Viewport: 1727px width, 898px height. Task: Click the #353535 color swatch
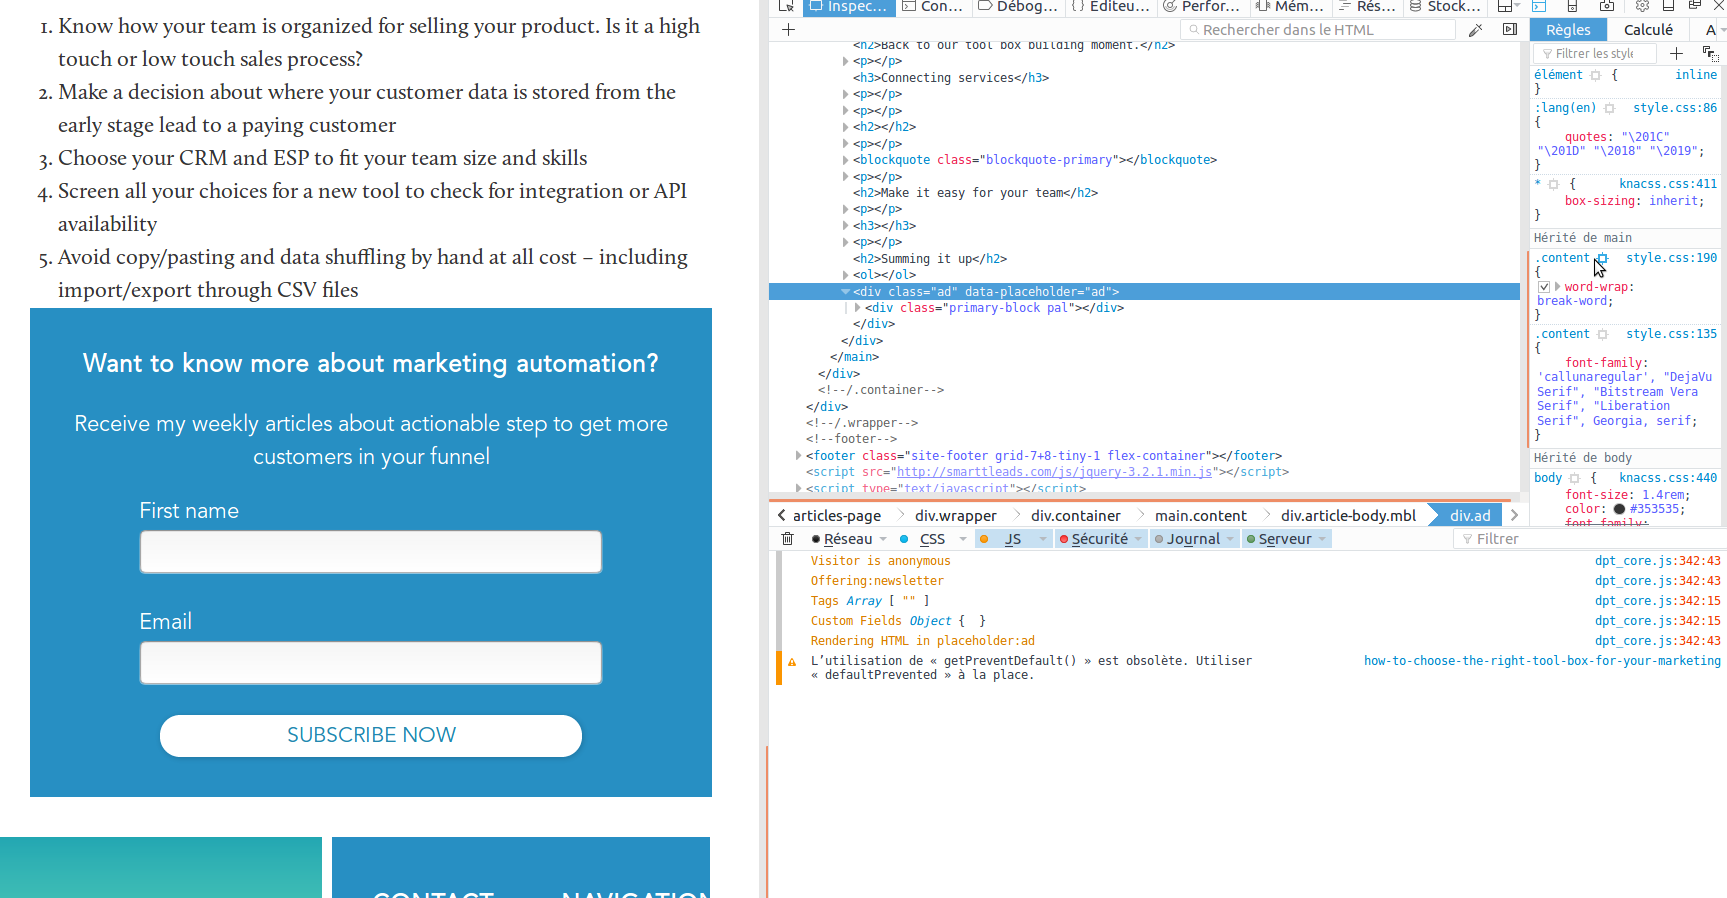pyautogui.click(x=1619, y=509)
